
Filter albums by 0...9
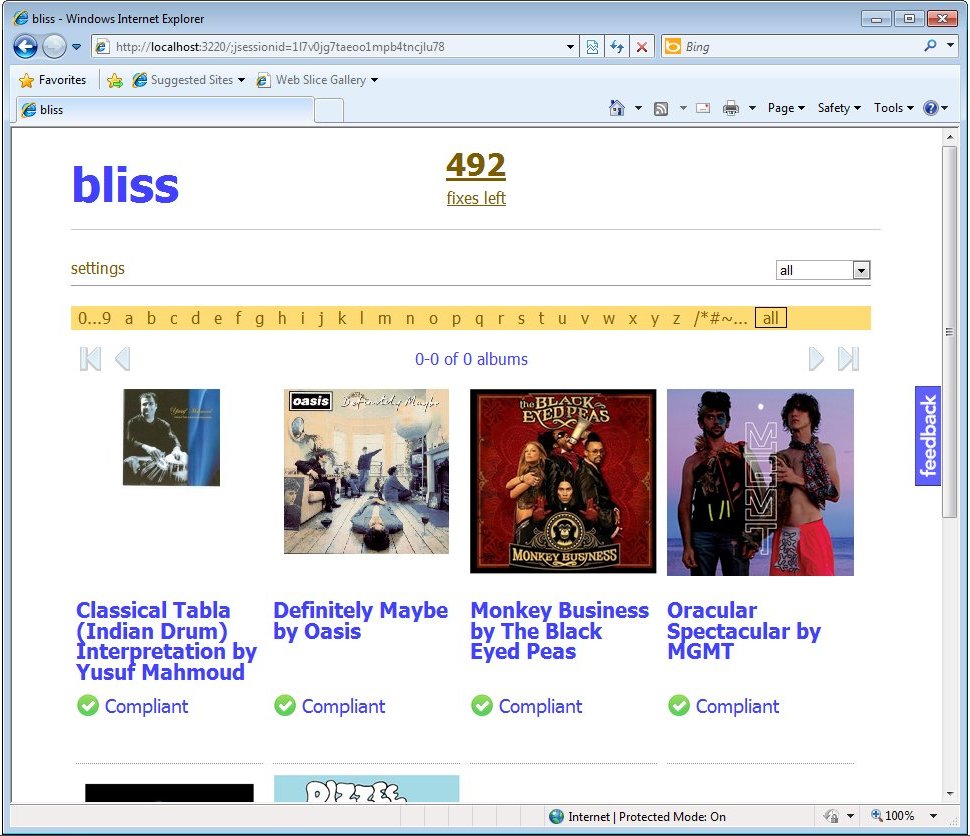coord(95,318)
